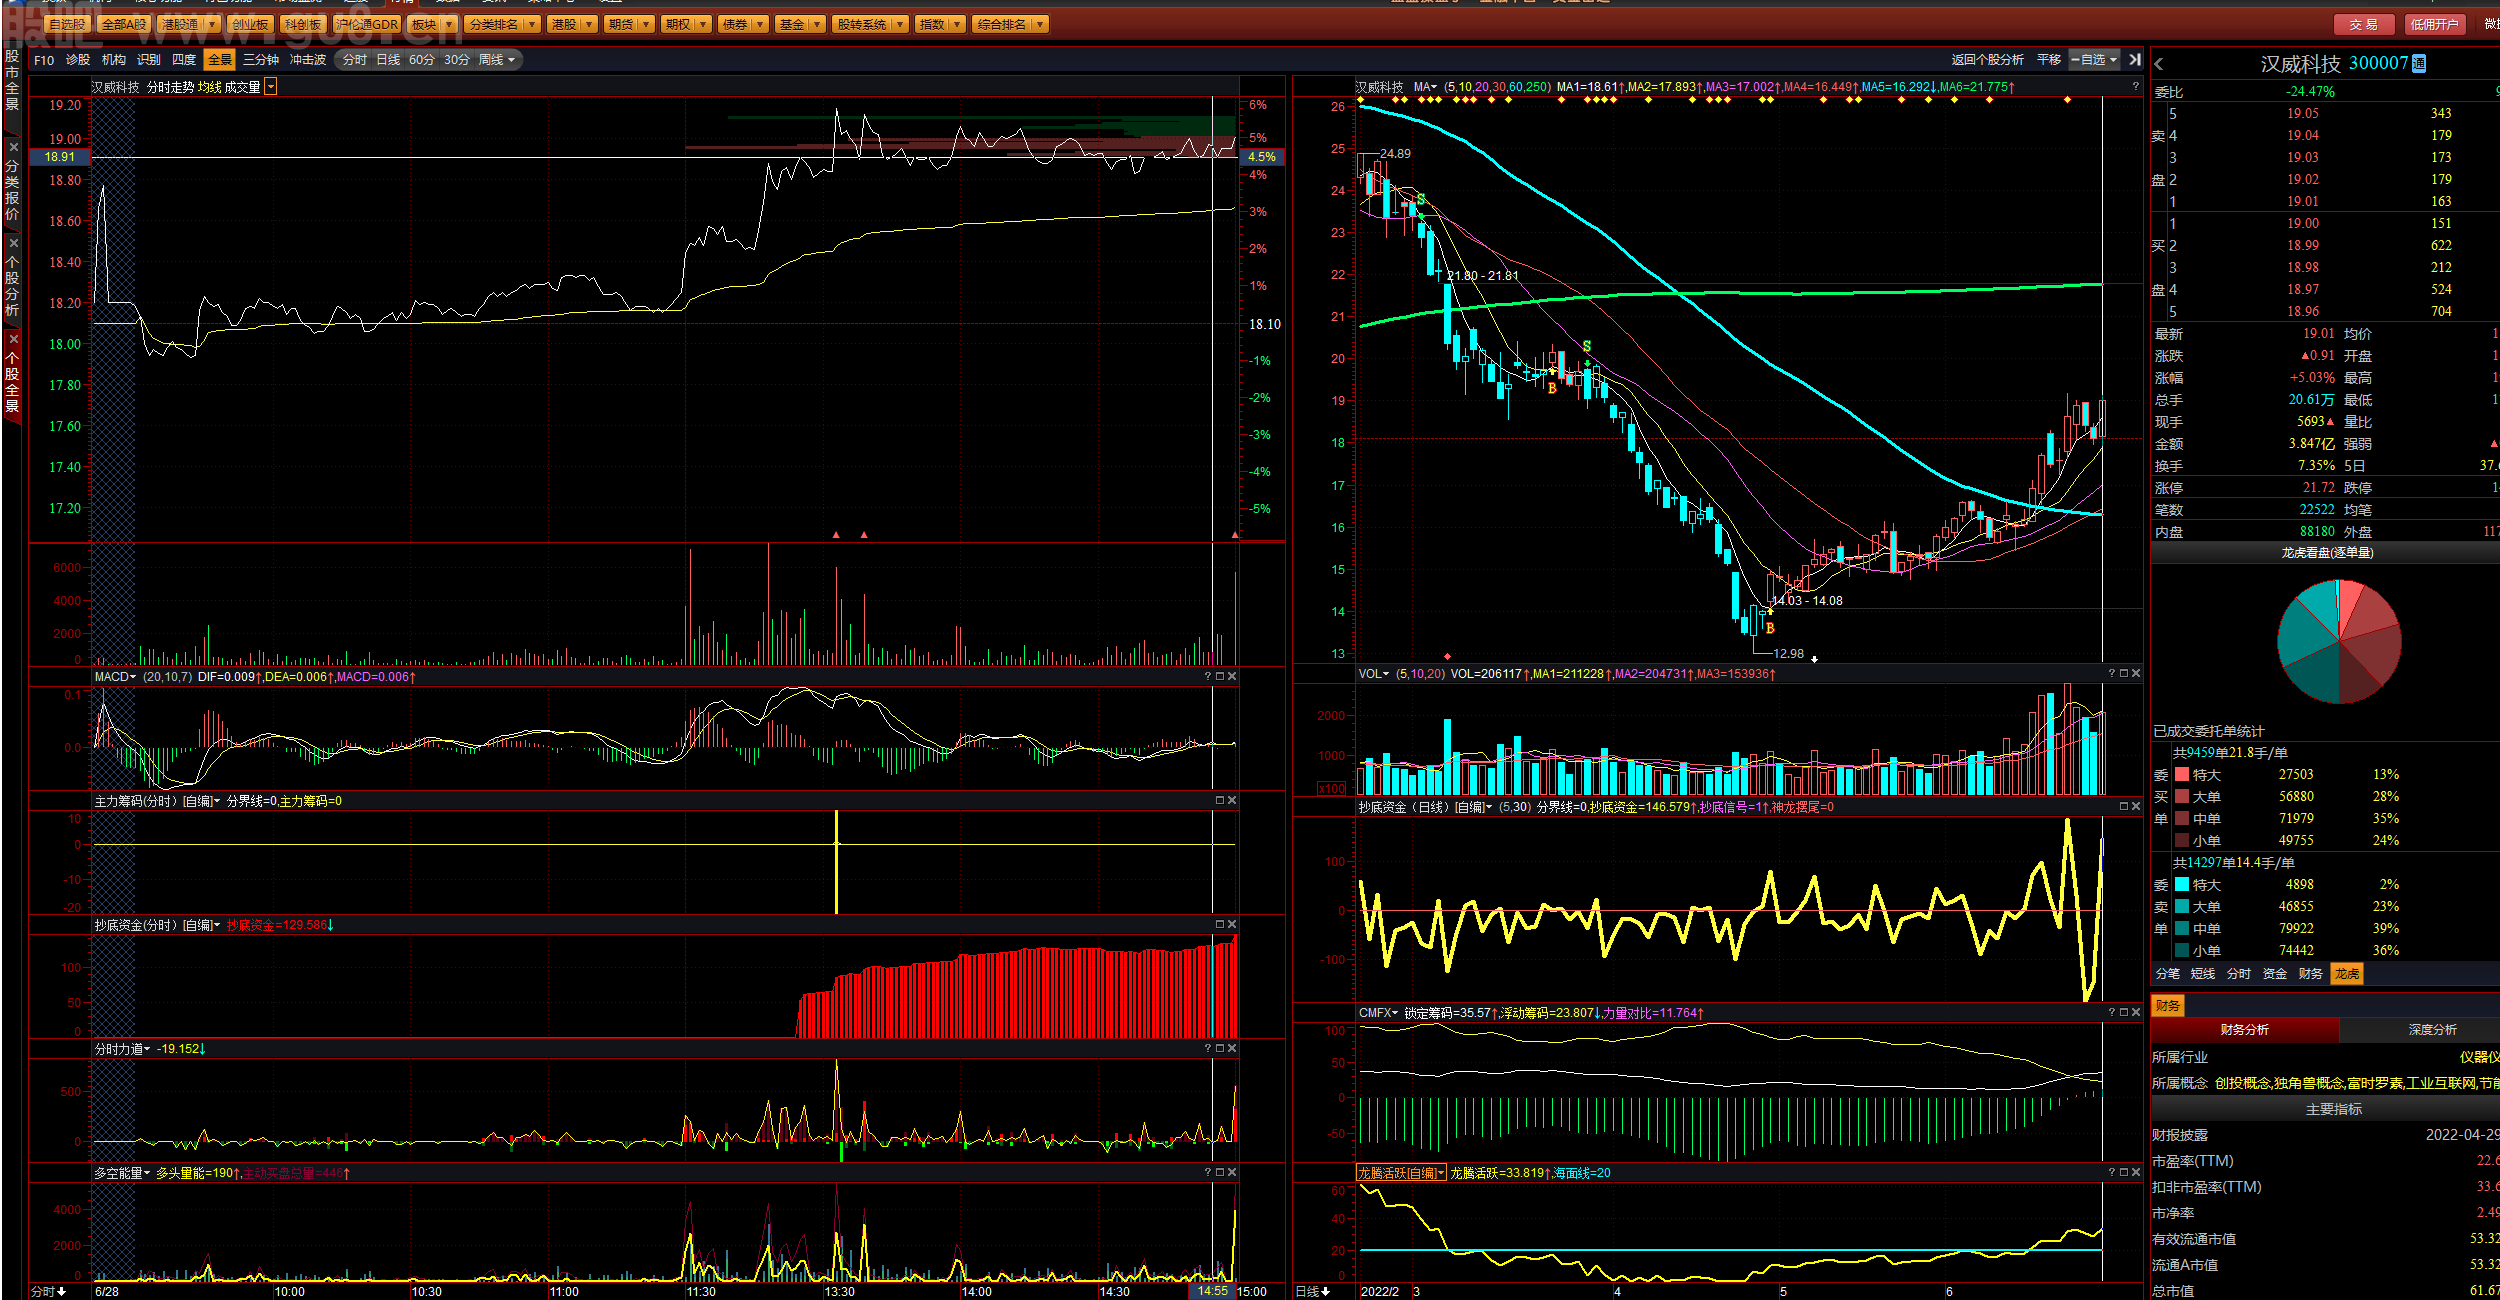The image size is (2500, 1300).
Task: Toggle the 四度 view mode
Action: pos(184,60)
